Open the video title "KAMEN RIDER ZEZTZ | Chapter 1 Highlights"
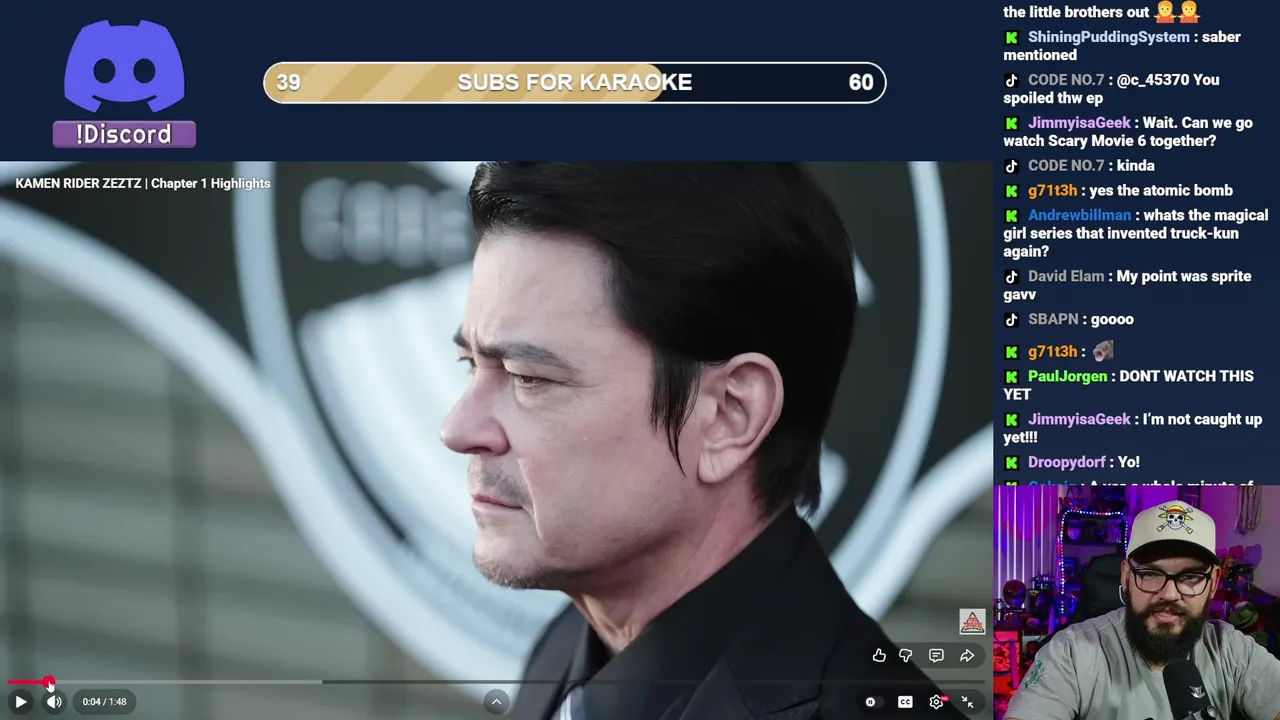This screenshot has width=1280, height=720. 143,183
